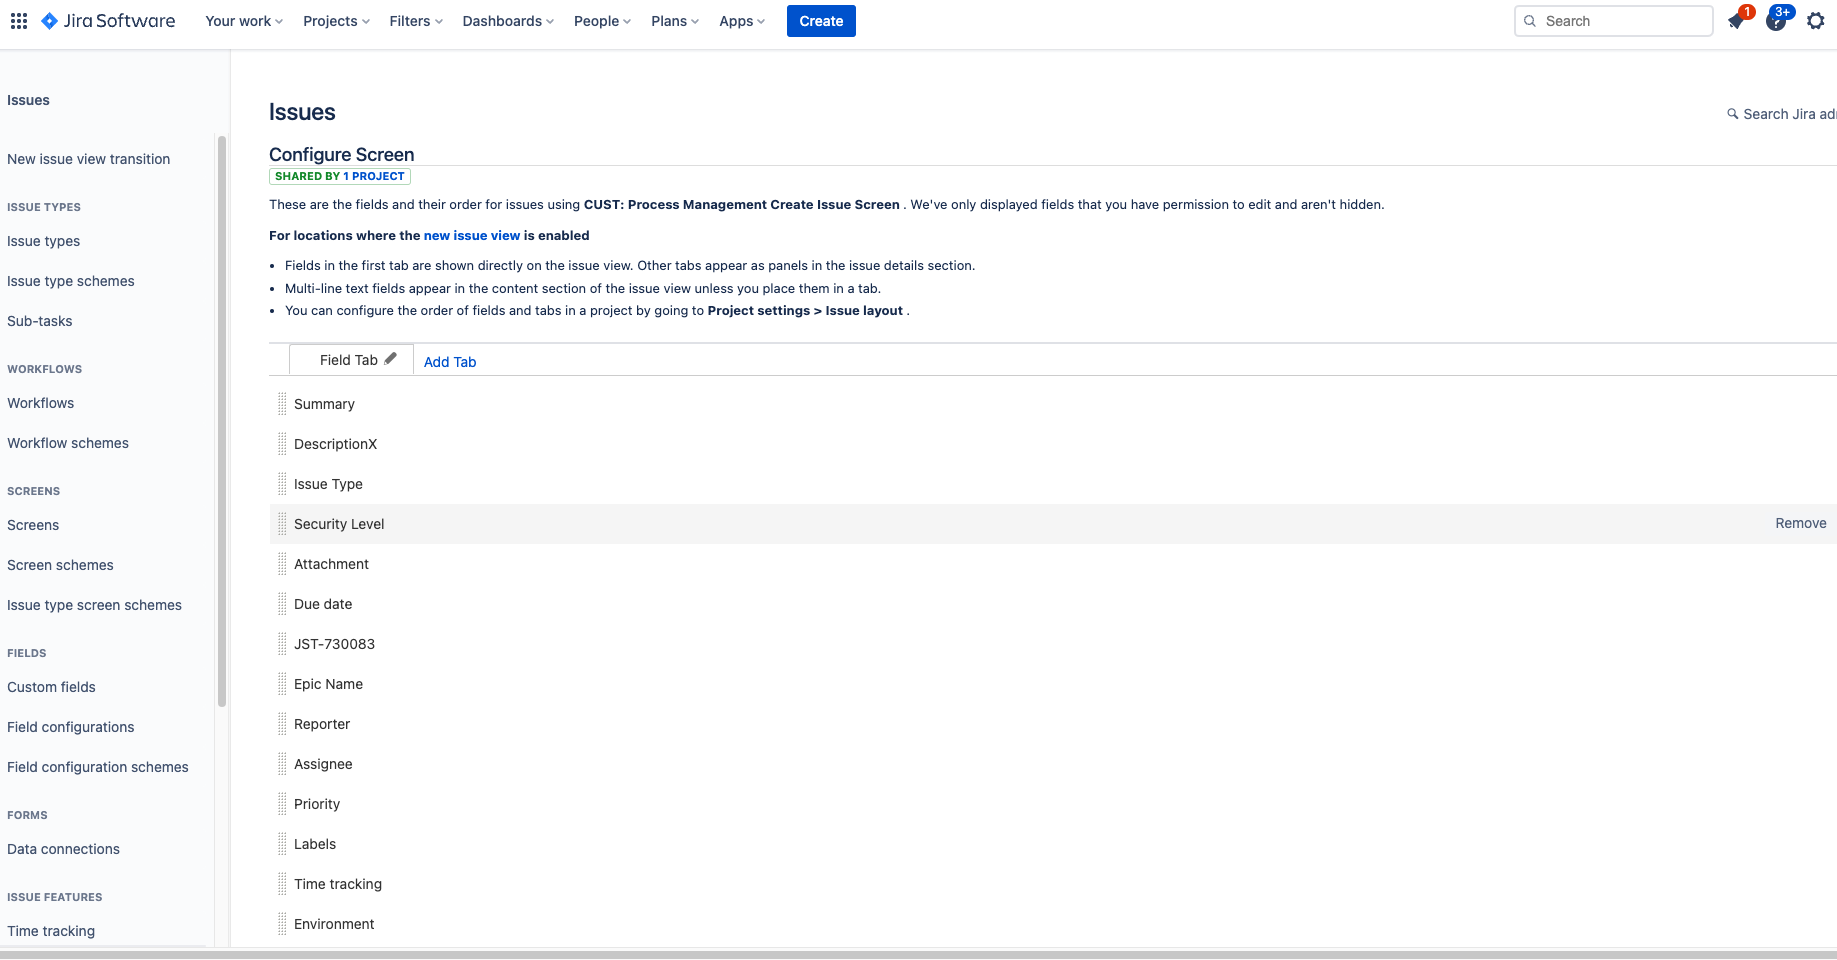Click the drag handle for Attachment field

pyautogui.click(x=282, y=564)
